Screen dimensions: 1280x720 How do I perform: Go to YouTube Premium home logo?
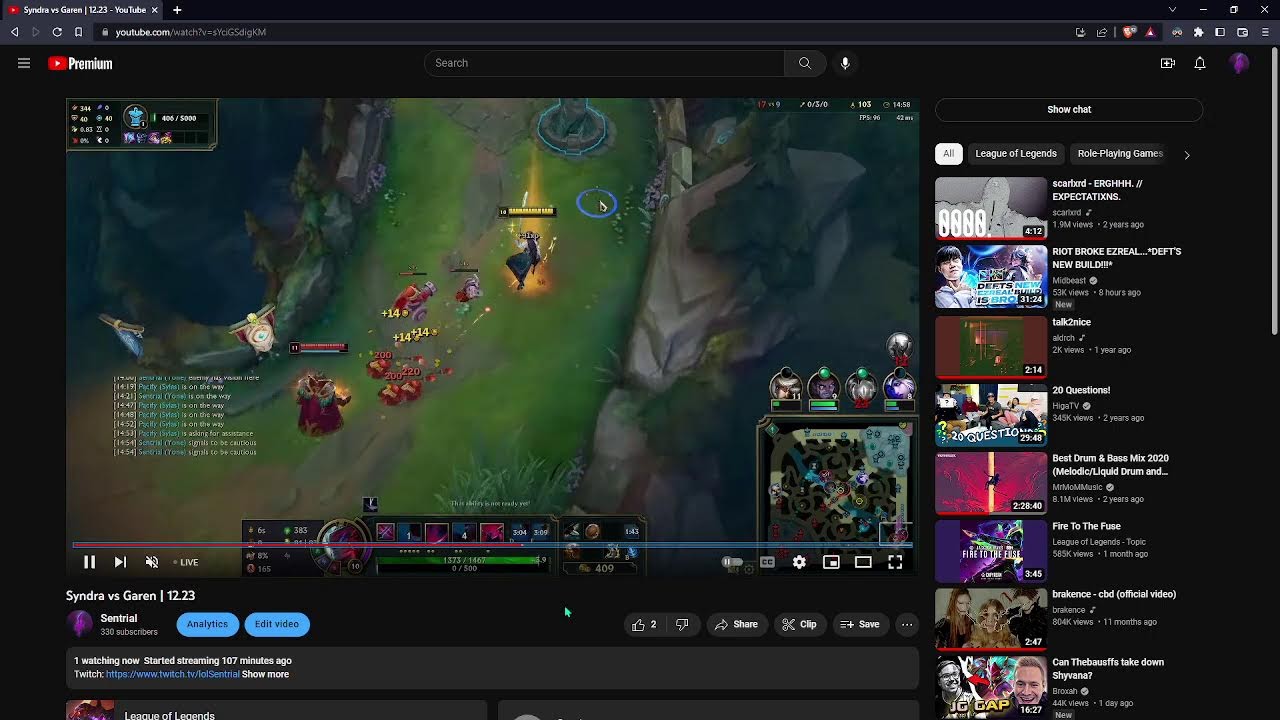[x=80, y=63]
